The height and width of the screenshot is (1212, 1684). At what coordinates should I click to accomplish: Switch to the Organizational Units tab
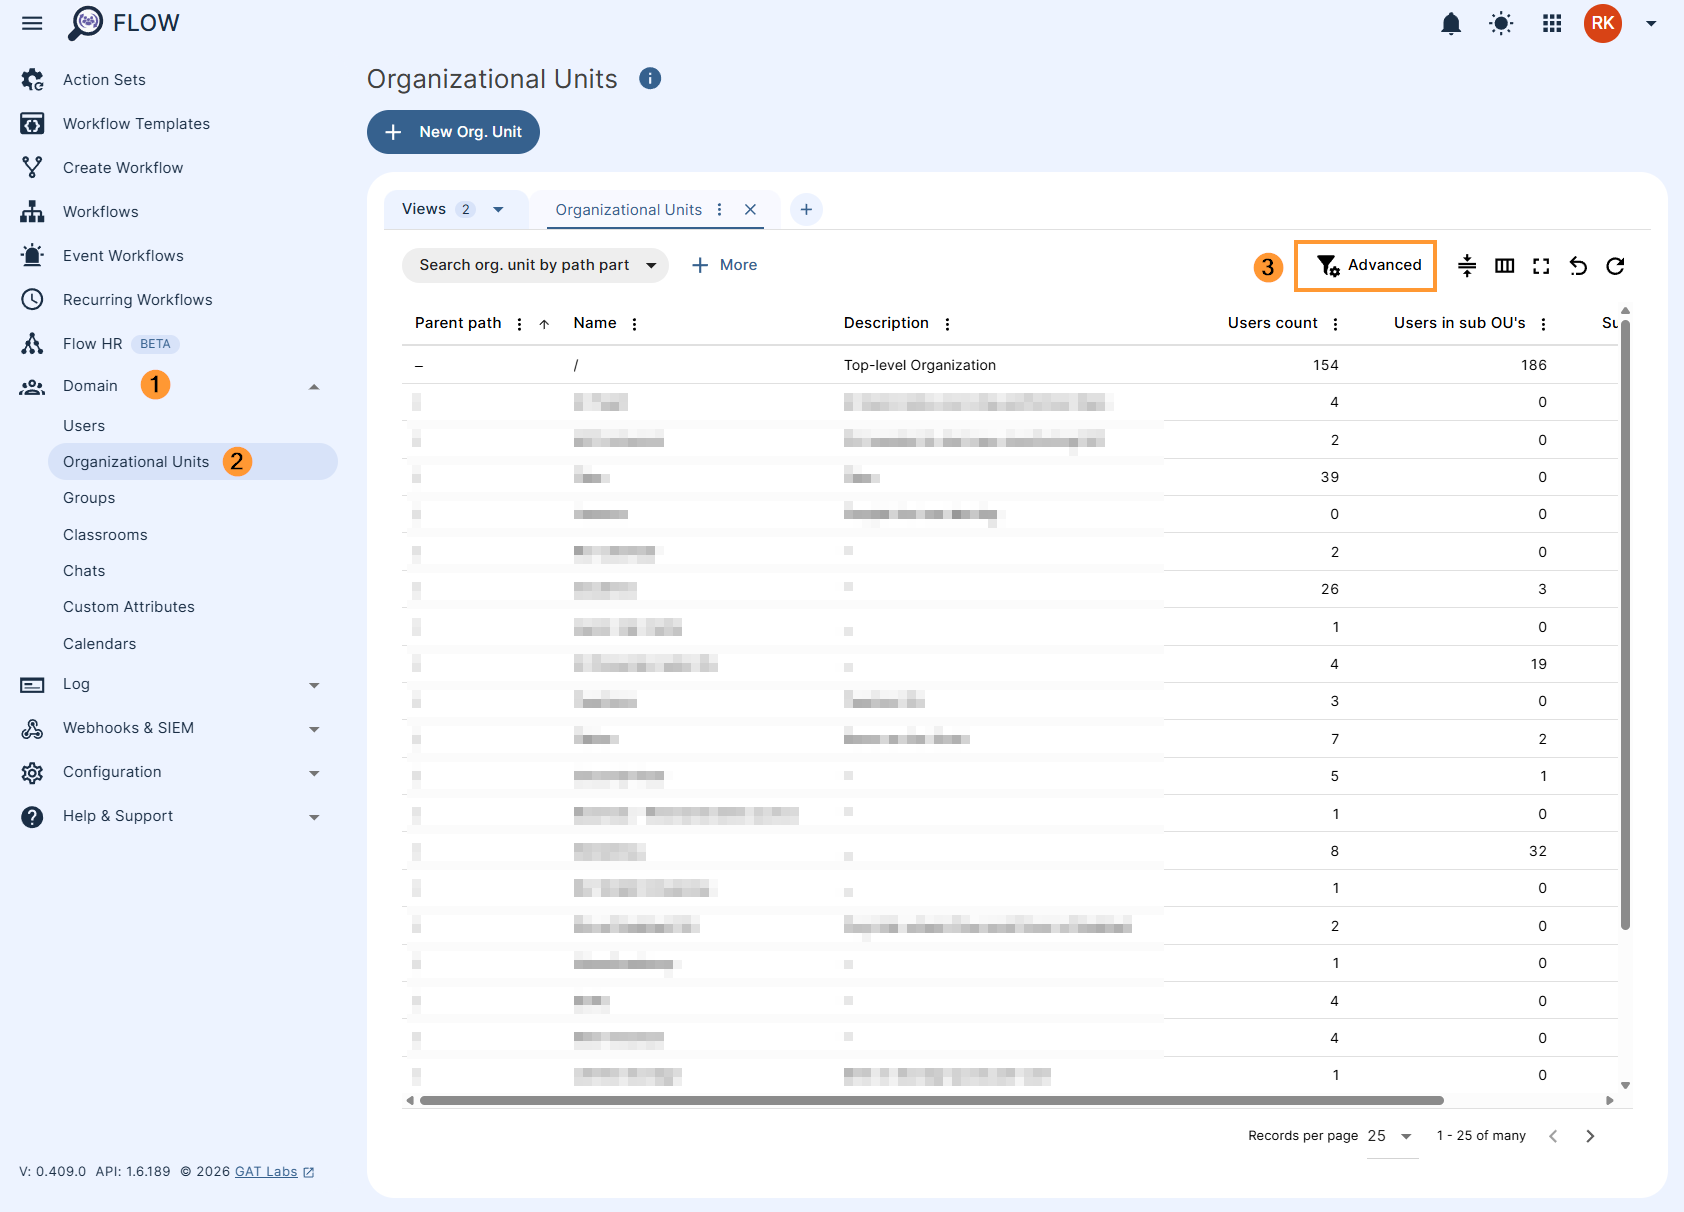(628, 209)
